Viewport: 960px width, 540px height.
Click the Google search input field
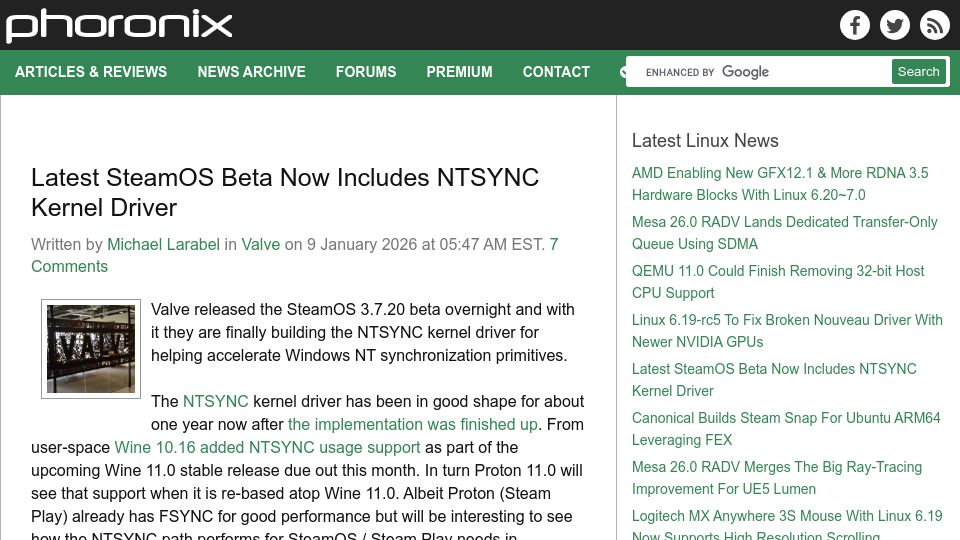point(761,72)
